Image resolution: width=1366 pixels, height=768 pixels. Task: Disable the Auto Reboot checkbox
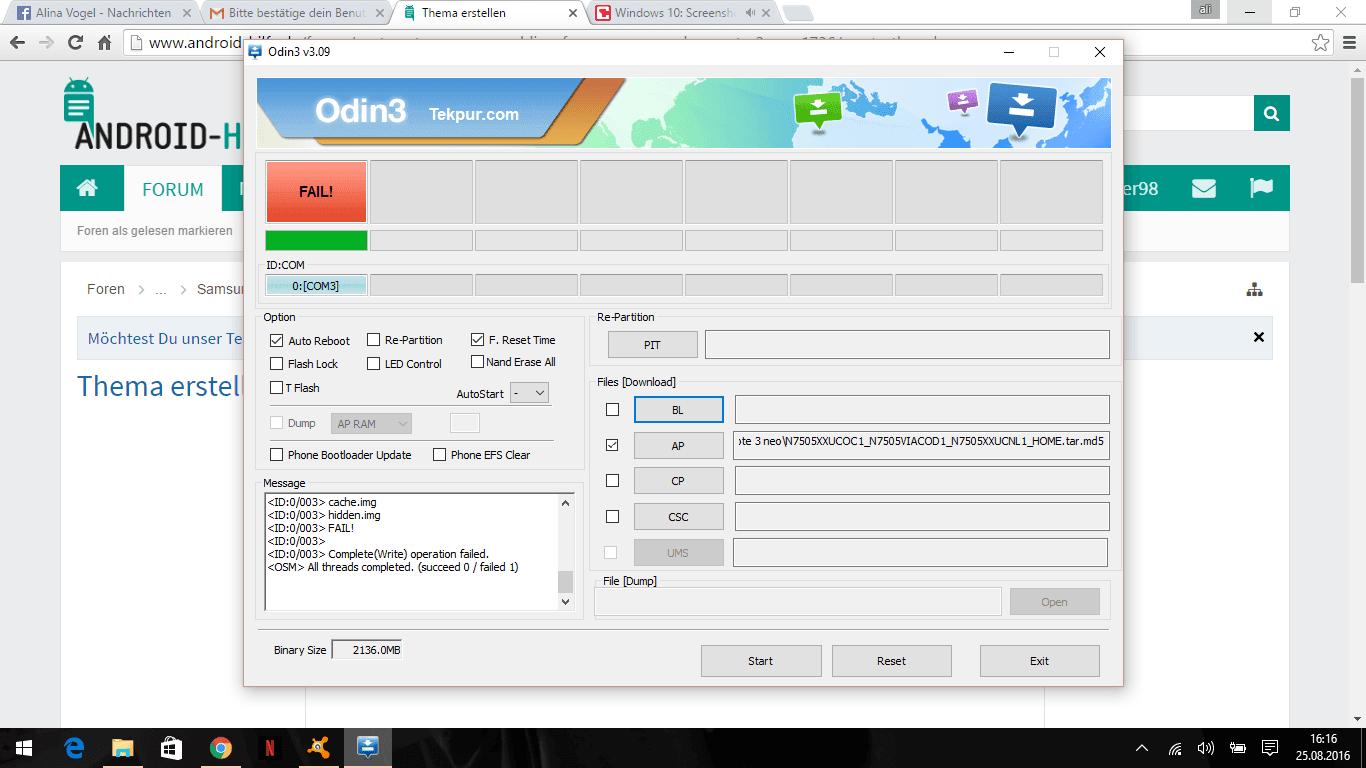point(277,340)
